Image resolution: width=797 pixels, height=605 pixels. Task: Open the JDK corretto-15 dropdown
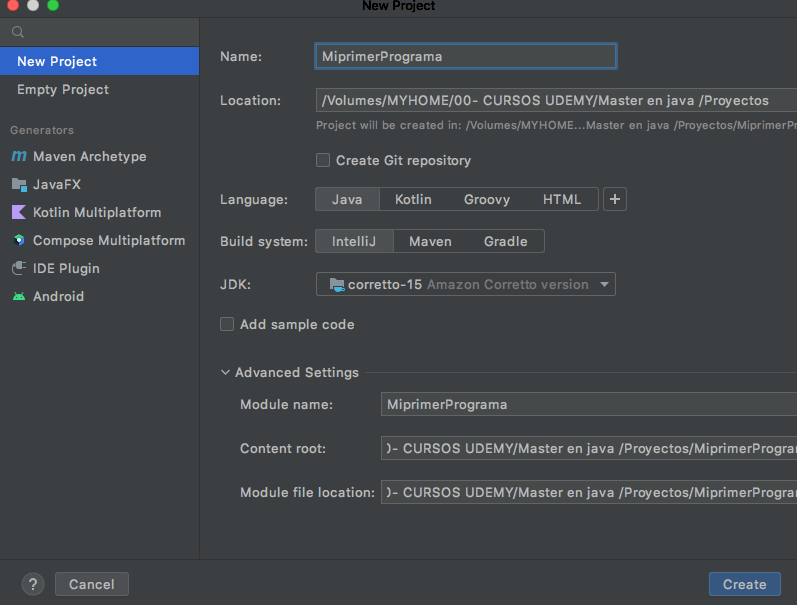click(466, 284)
